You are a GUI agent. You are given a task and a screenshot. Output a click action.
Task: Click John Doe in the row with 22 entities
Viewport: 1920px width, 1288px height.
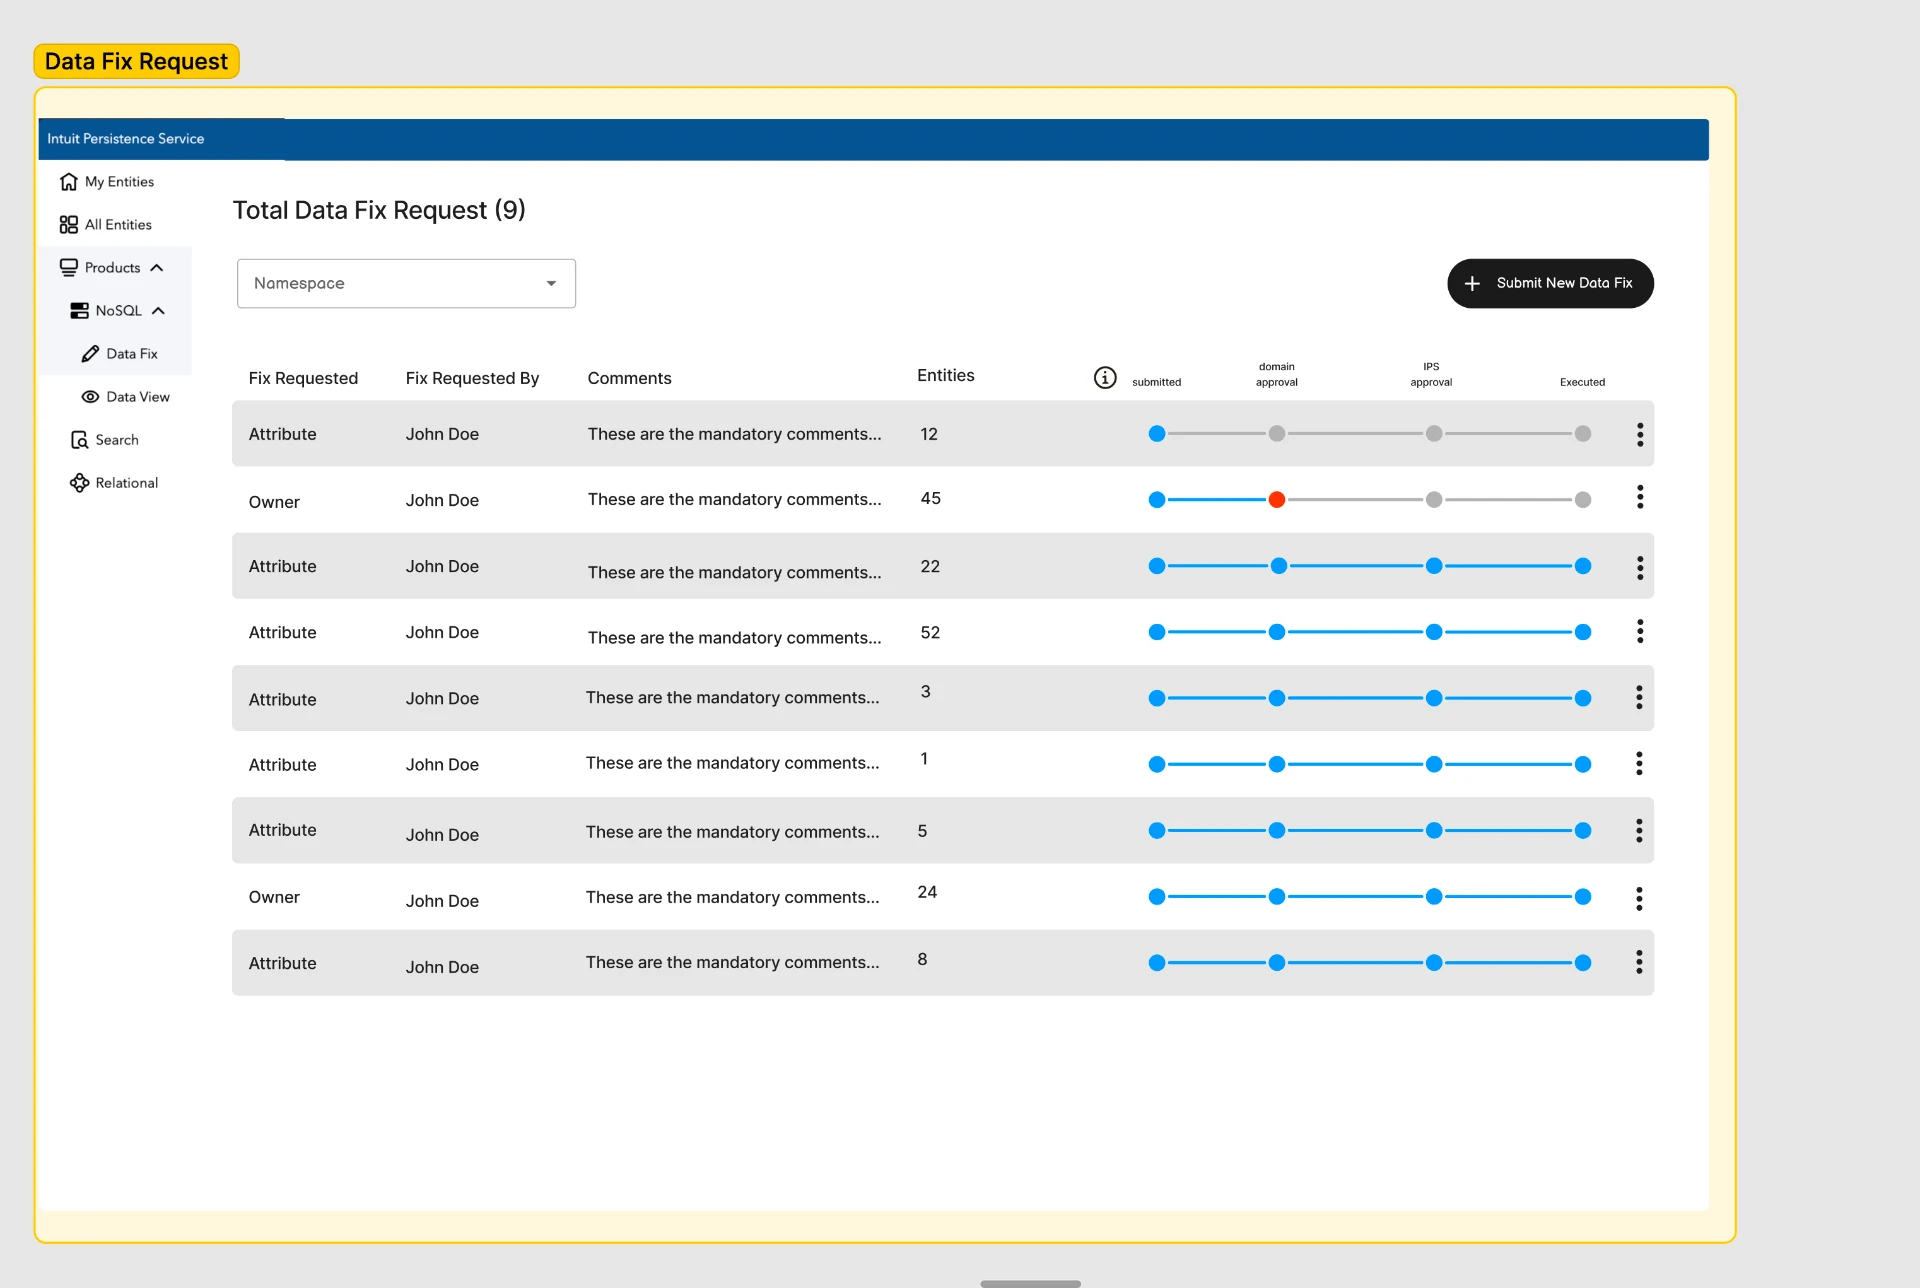pyautogui.click(x=442, y=566)
